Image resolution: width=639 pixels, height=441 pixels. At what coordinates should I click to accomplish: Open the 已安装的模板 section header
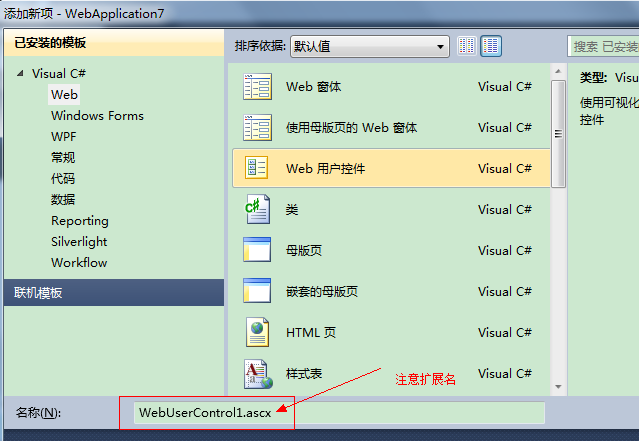[x=114, y=42]
